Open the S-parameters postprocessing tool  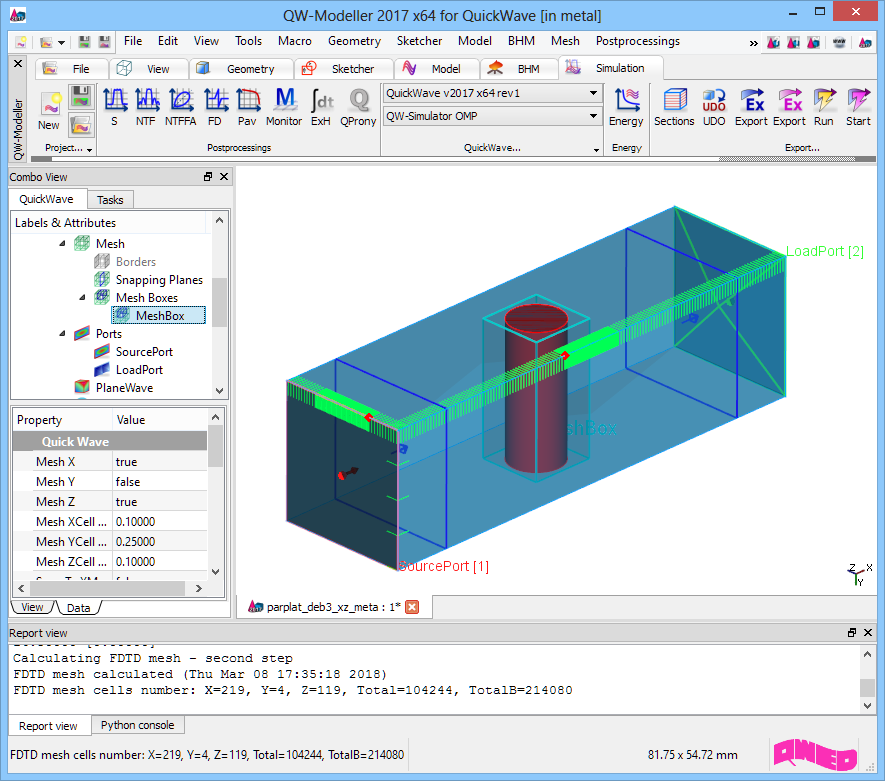tap(114, 105)
